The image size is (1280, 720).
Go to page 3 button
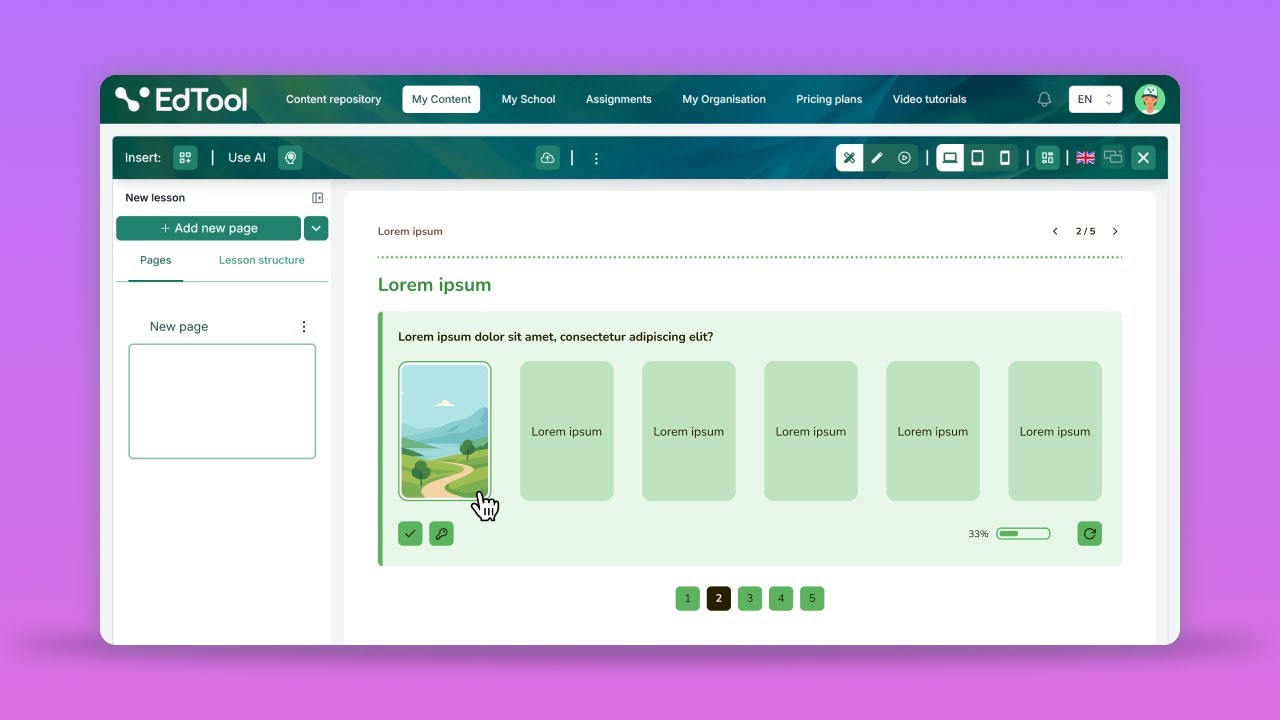pos(749,599)
